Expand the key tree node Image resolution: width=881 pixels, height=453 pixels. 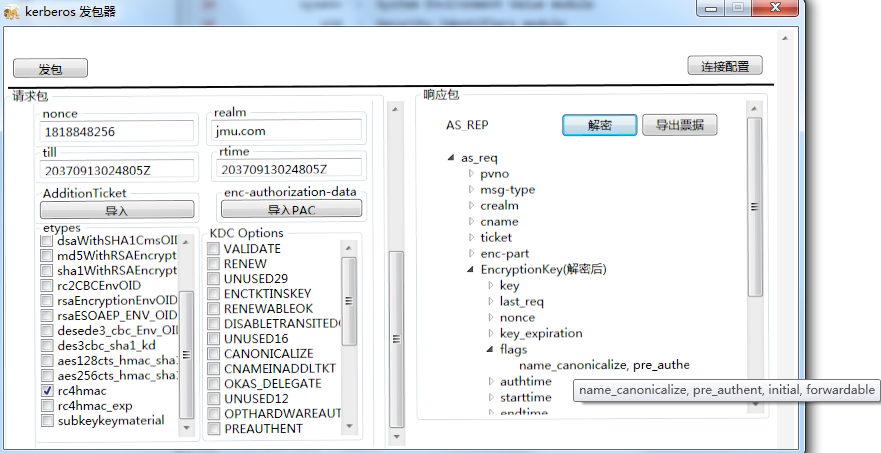pos(491,286)
